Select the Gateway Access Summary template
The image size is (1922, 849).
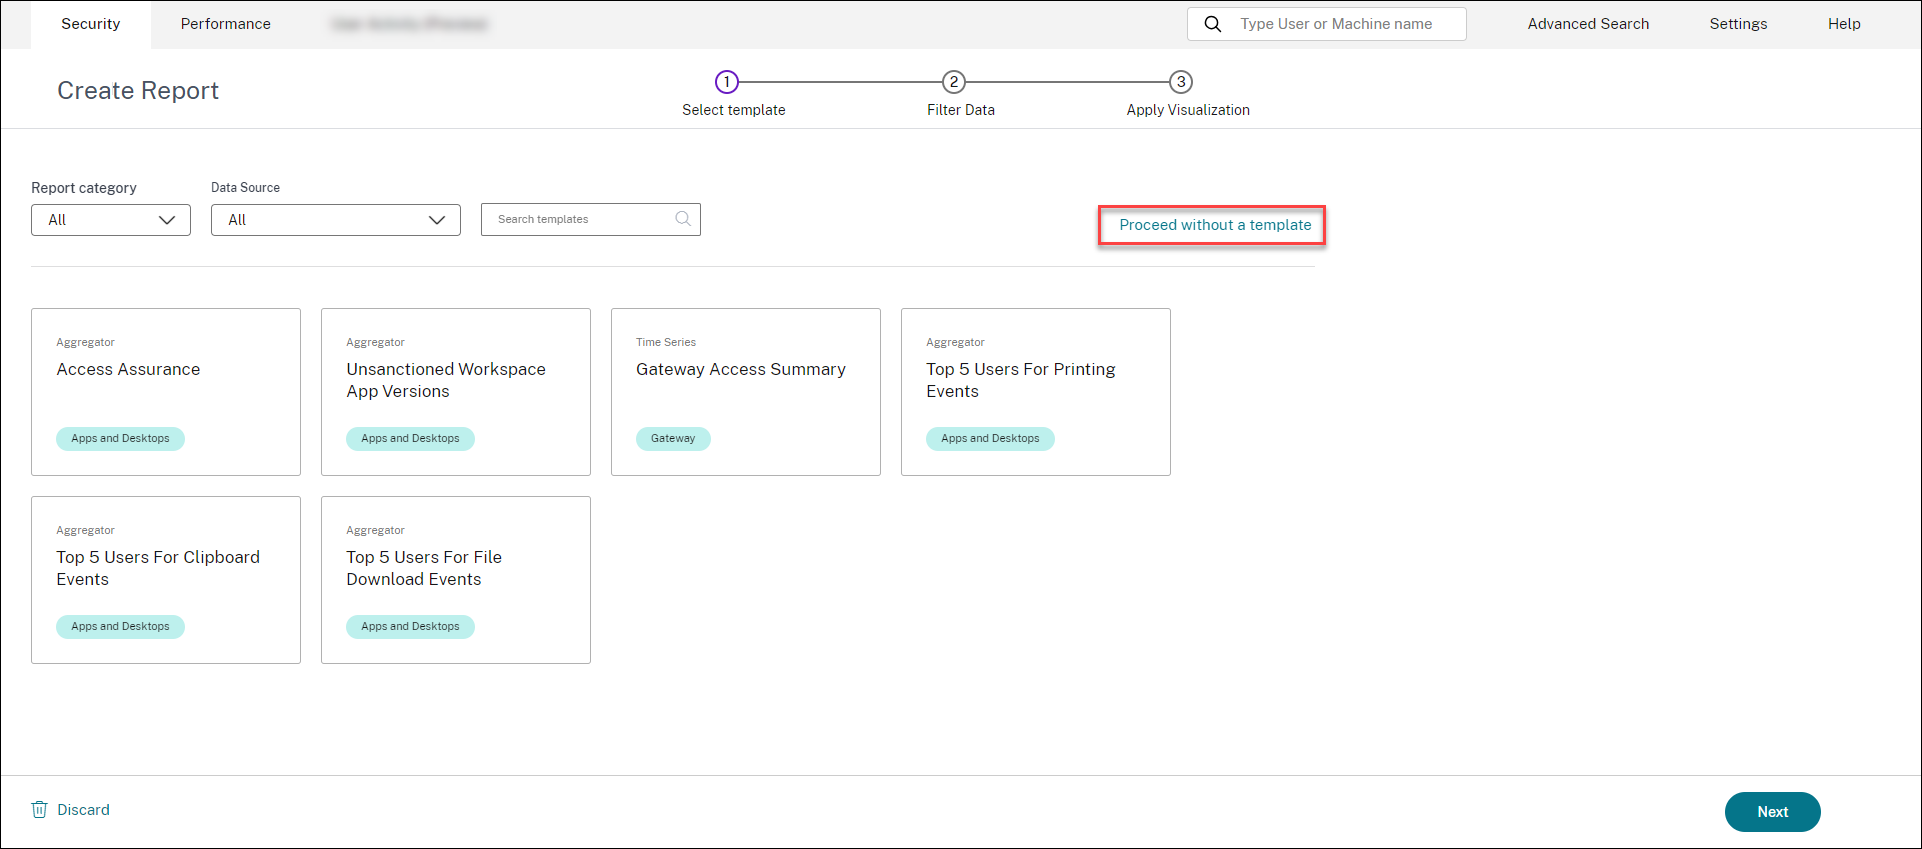pos(745,391)
